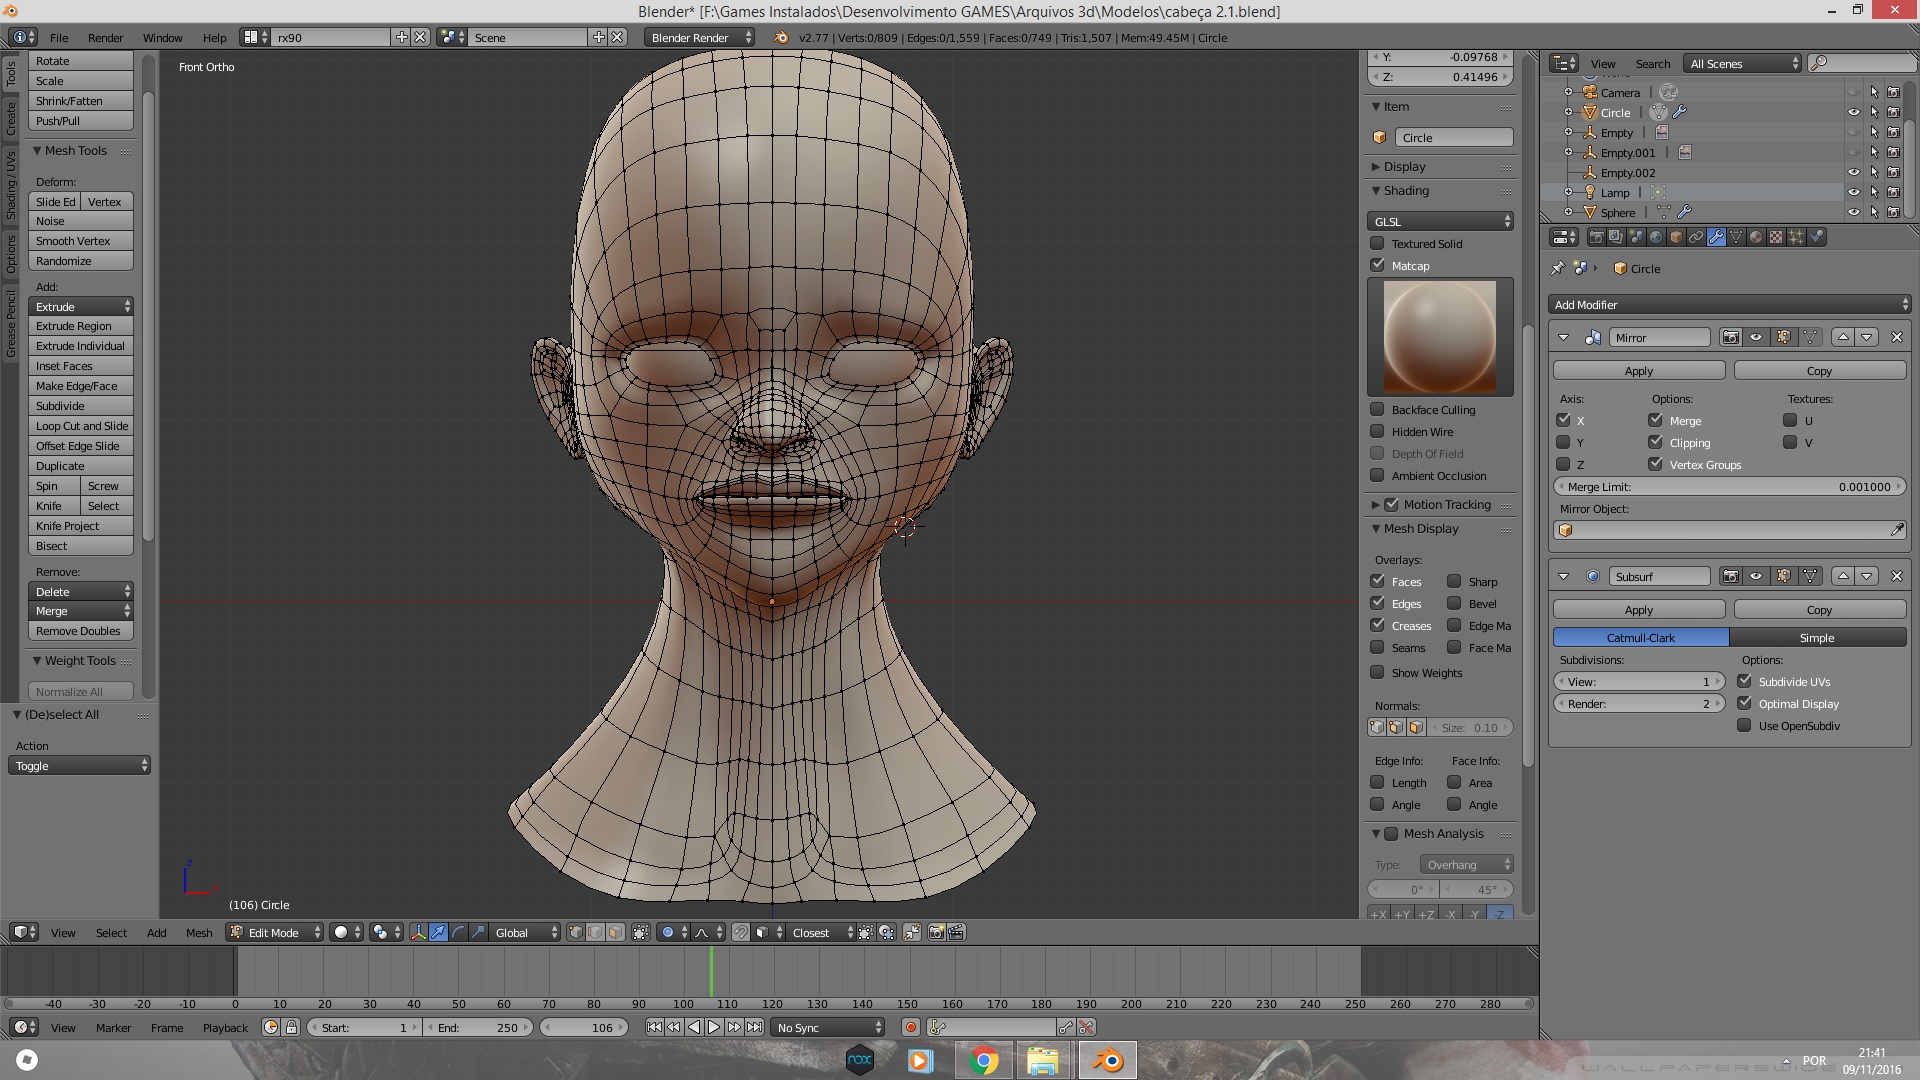The image size is (1920, 1080).
Task: Enable the Textured Solid checkbox
Action: click(1377, 243)
